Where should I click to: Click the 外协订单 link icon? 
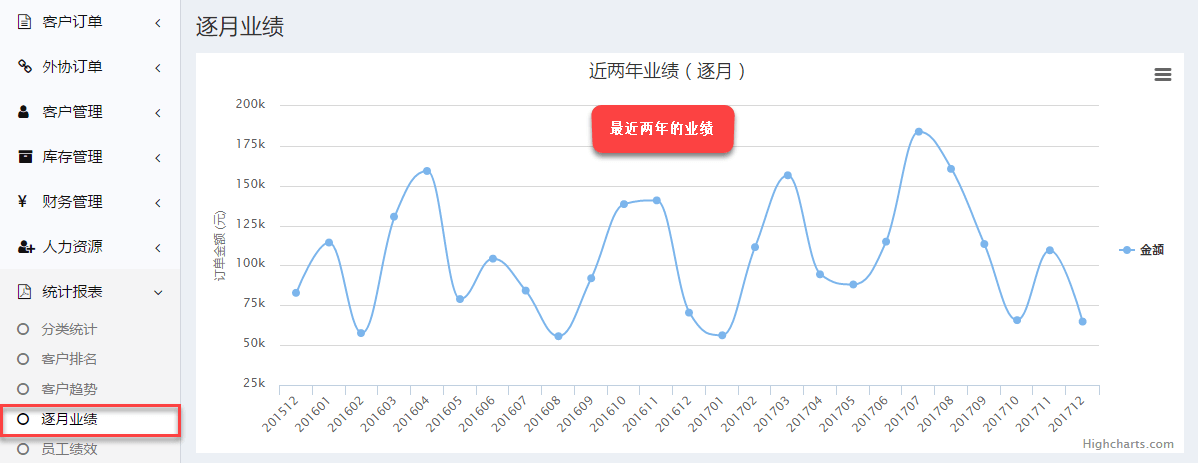(24, 67)
